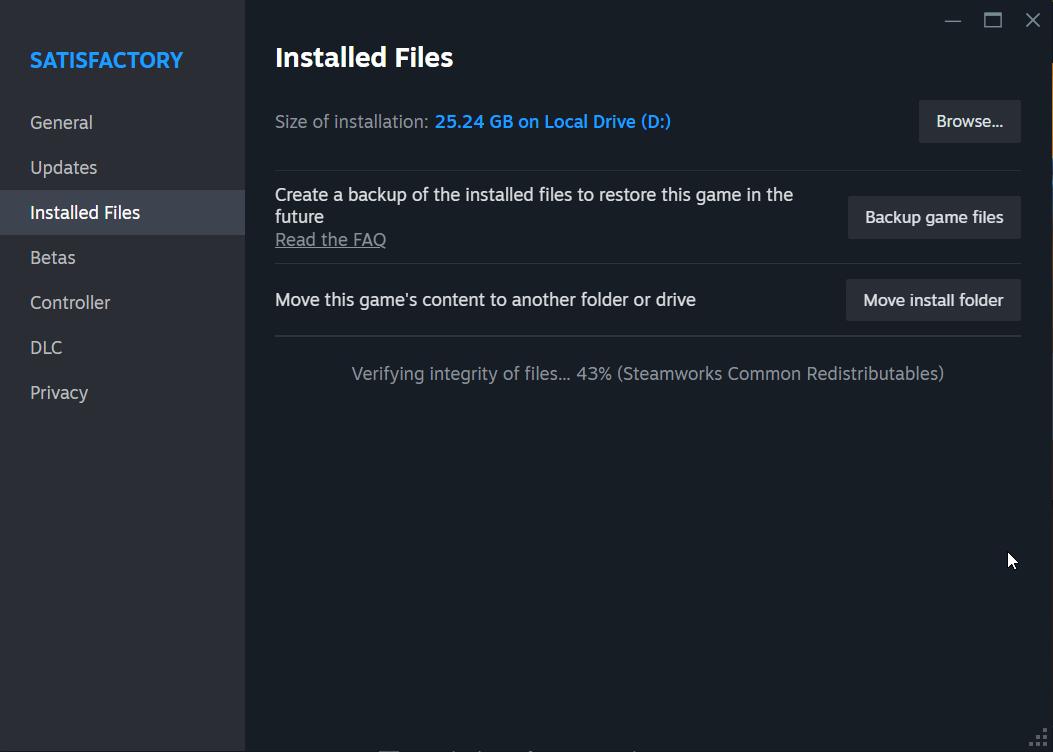The height and width of the screenshot is (752, 1053).
Task: Click the window resize grip icon
Action: point(1038,737)
